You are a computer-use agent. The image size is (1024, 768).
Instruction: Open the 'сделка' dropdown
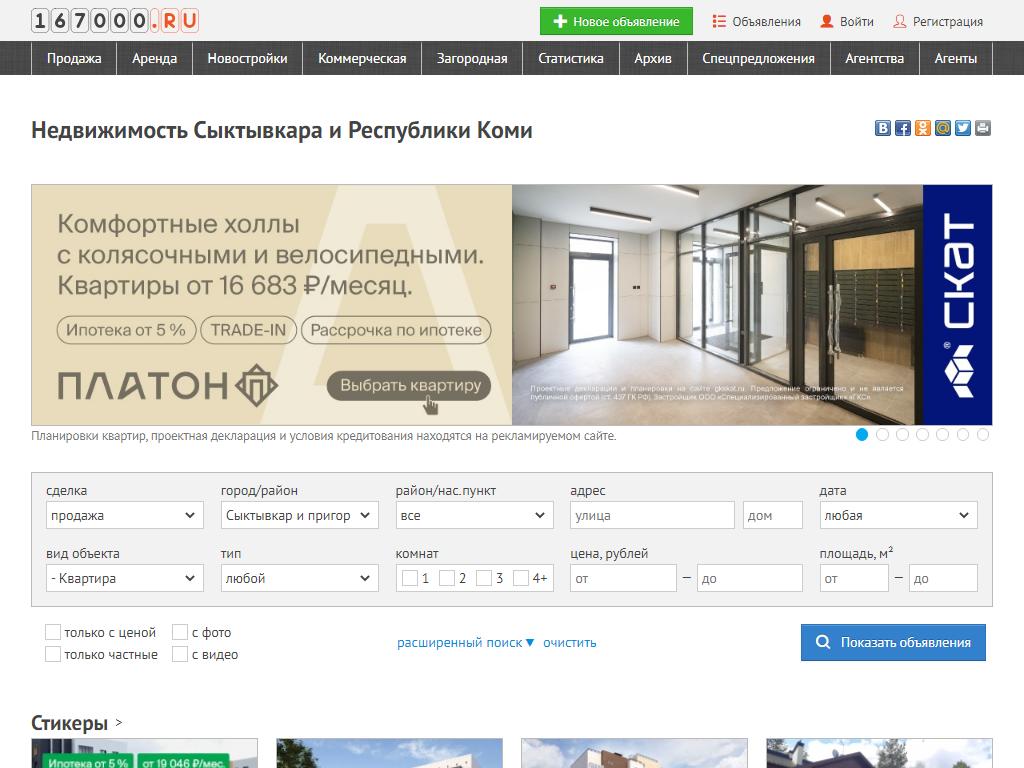coord(121,516)
